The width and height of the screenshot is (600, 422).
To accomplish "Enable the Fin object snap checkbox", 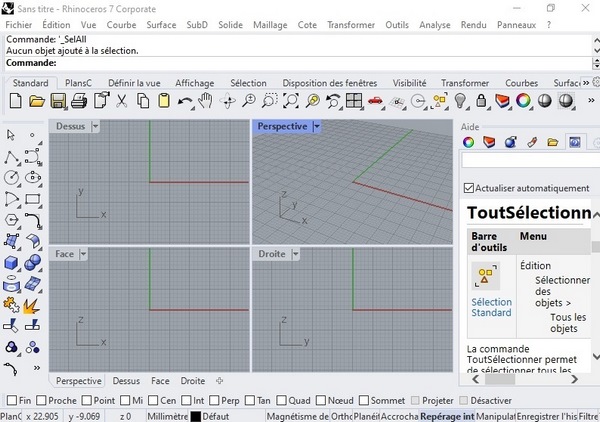I will pyautogui.click(x=12, y=400).
